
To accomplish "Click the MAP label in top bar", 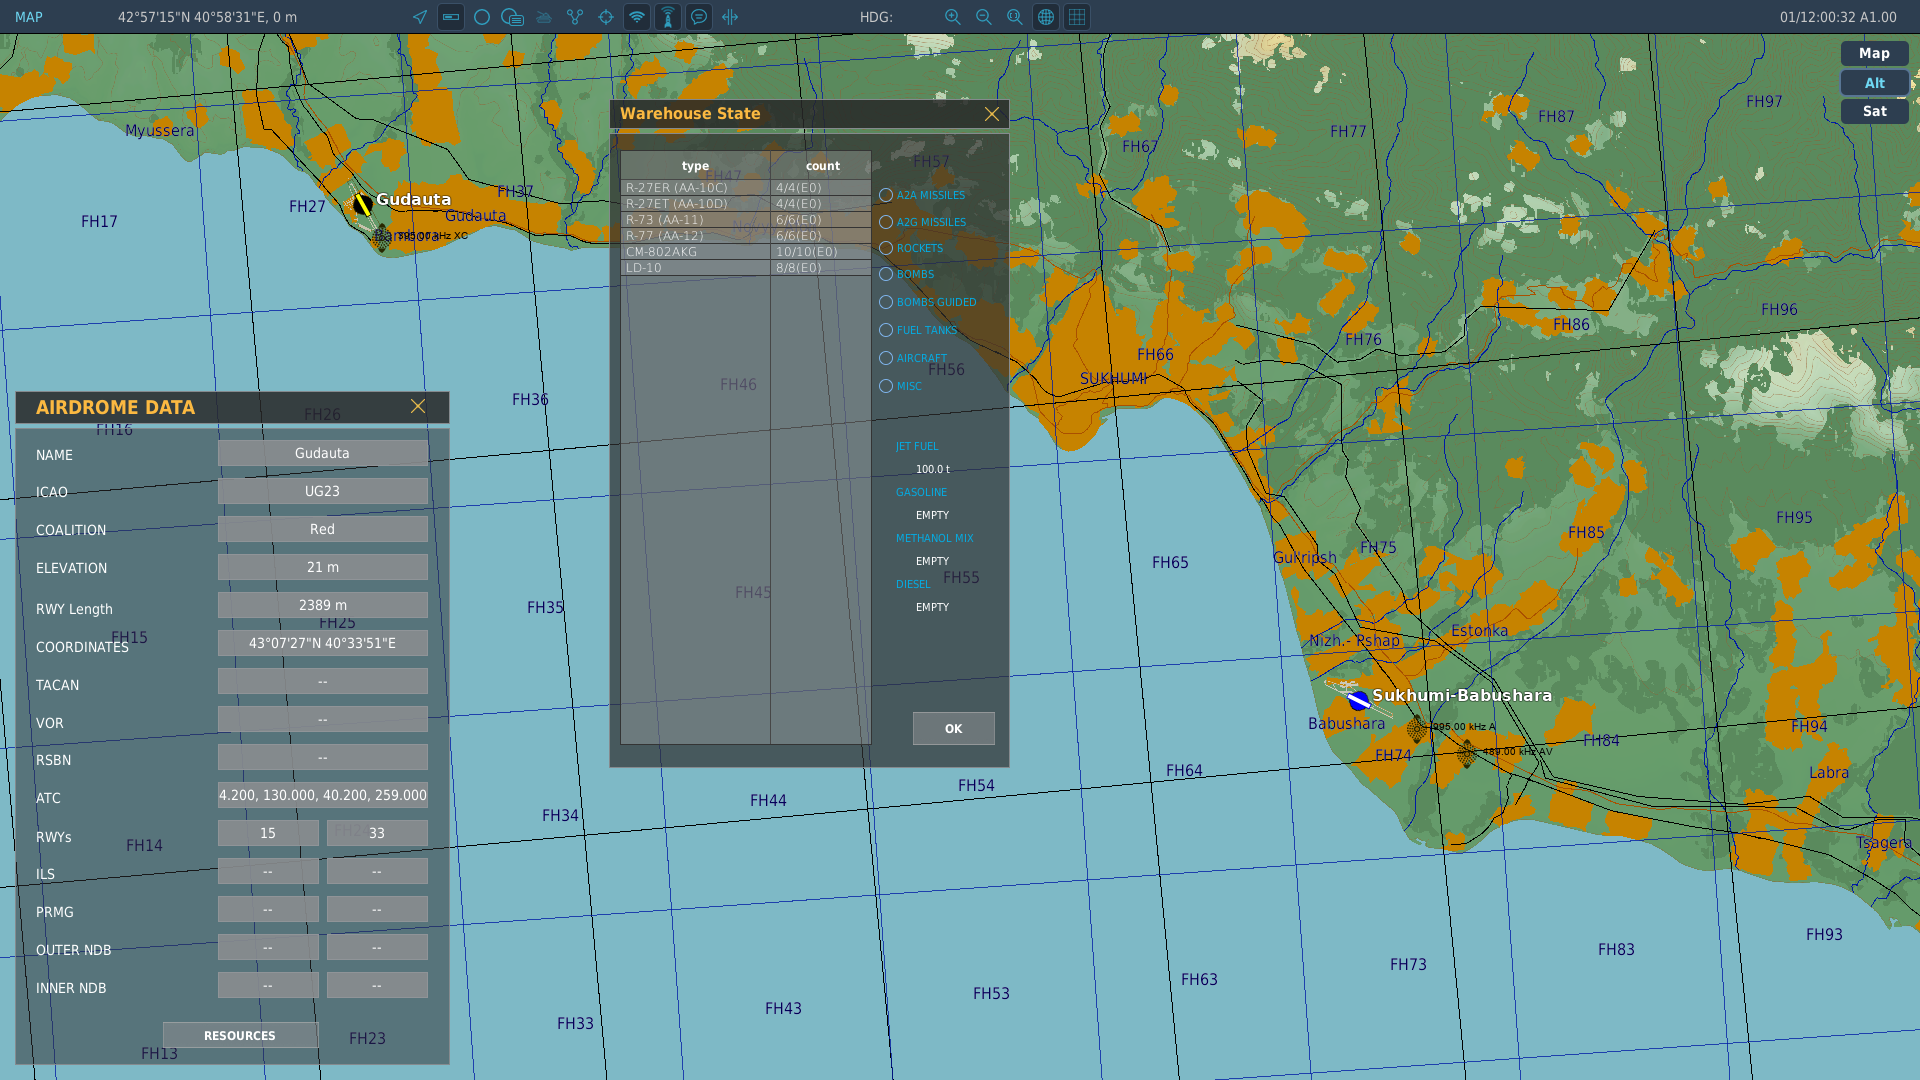I will coord(29,17).
